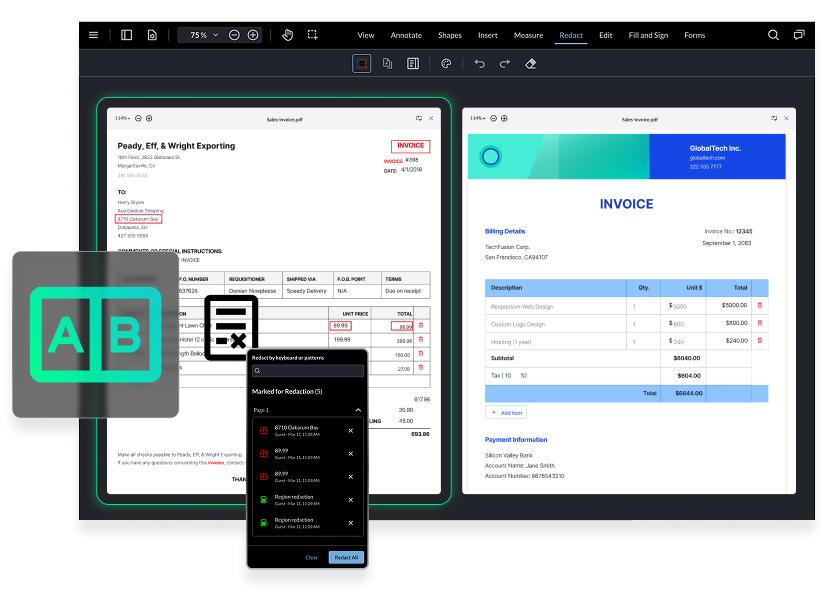Select the page redaction tool
829x594 pixels.
(388, 64)
